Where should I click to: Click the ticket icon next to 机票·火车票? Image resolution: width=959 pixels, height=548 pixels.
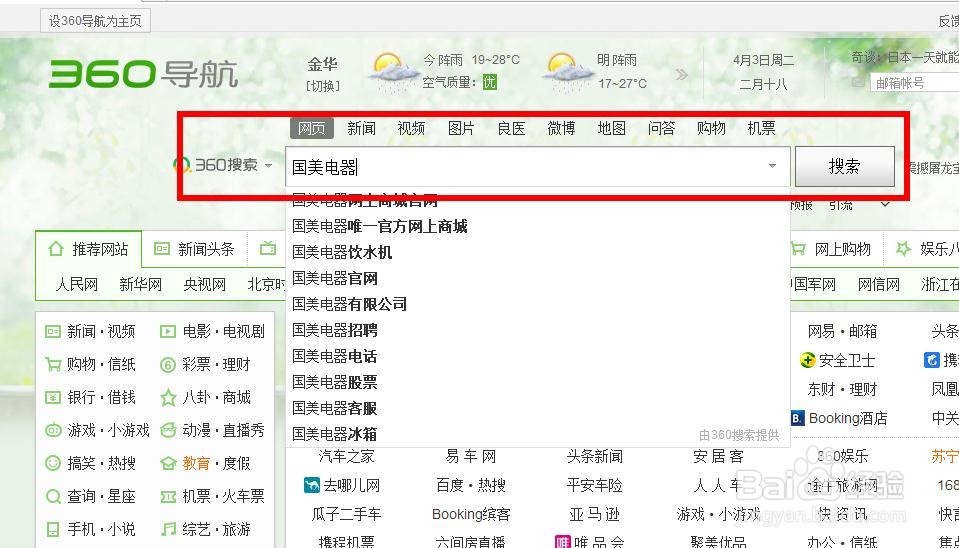(x=168, y=497)
